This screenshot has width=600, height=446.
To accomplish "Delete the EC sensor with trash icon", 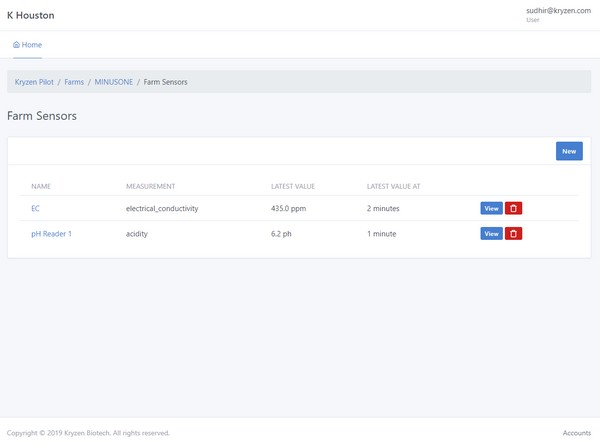I will click(513, 208).
